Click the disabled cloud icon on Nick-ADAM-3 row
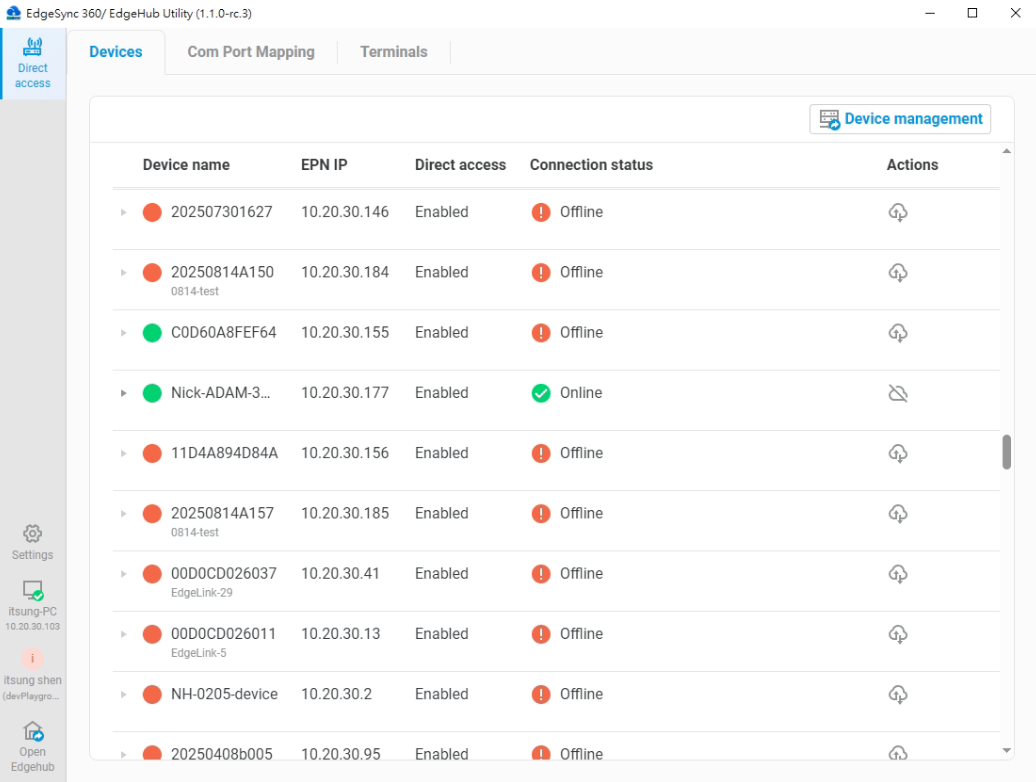 click(897, 393)
